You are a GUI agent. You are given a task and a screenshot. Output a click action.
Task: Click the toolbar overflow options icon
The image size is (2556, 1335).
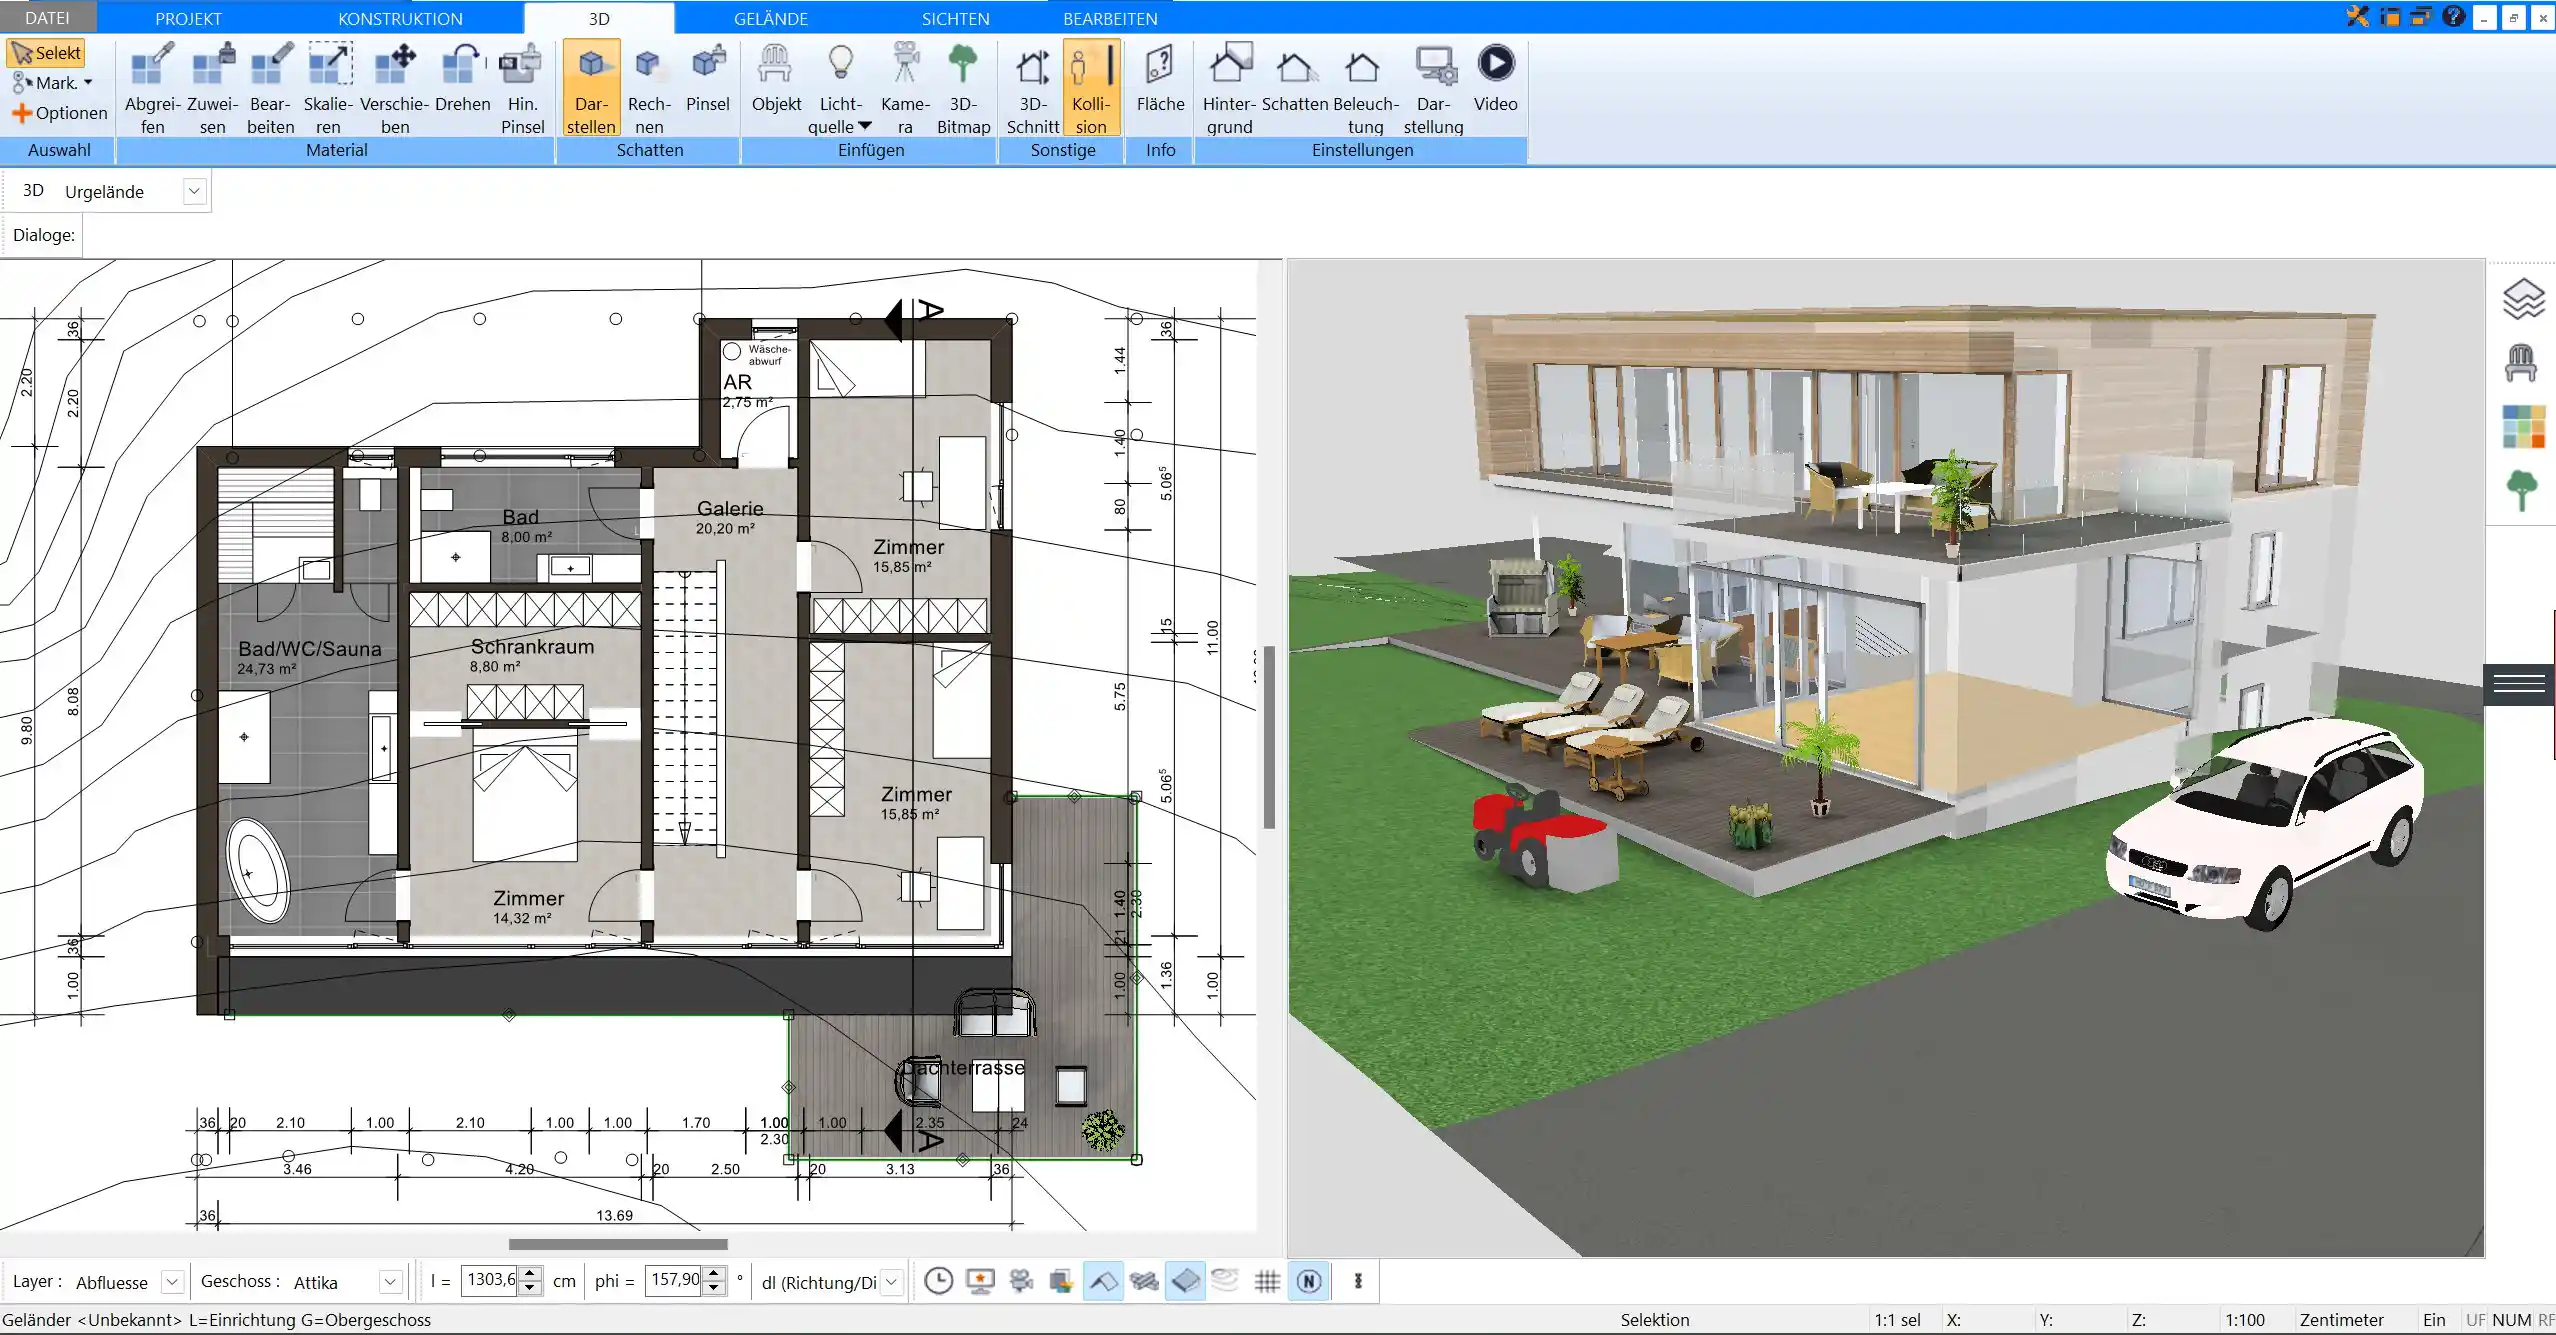coord(1358,1281)
